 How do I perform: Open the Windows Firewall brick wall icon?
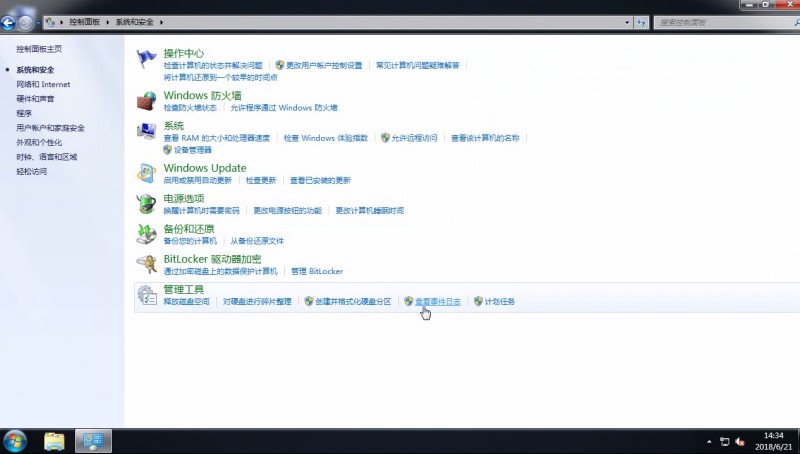point(146,101)
